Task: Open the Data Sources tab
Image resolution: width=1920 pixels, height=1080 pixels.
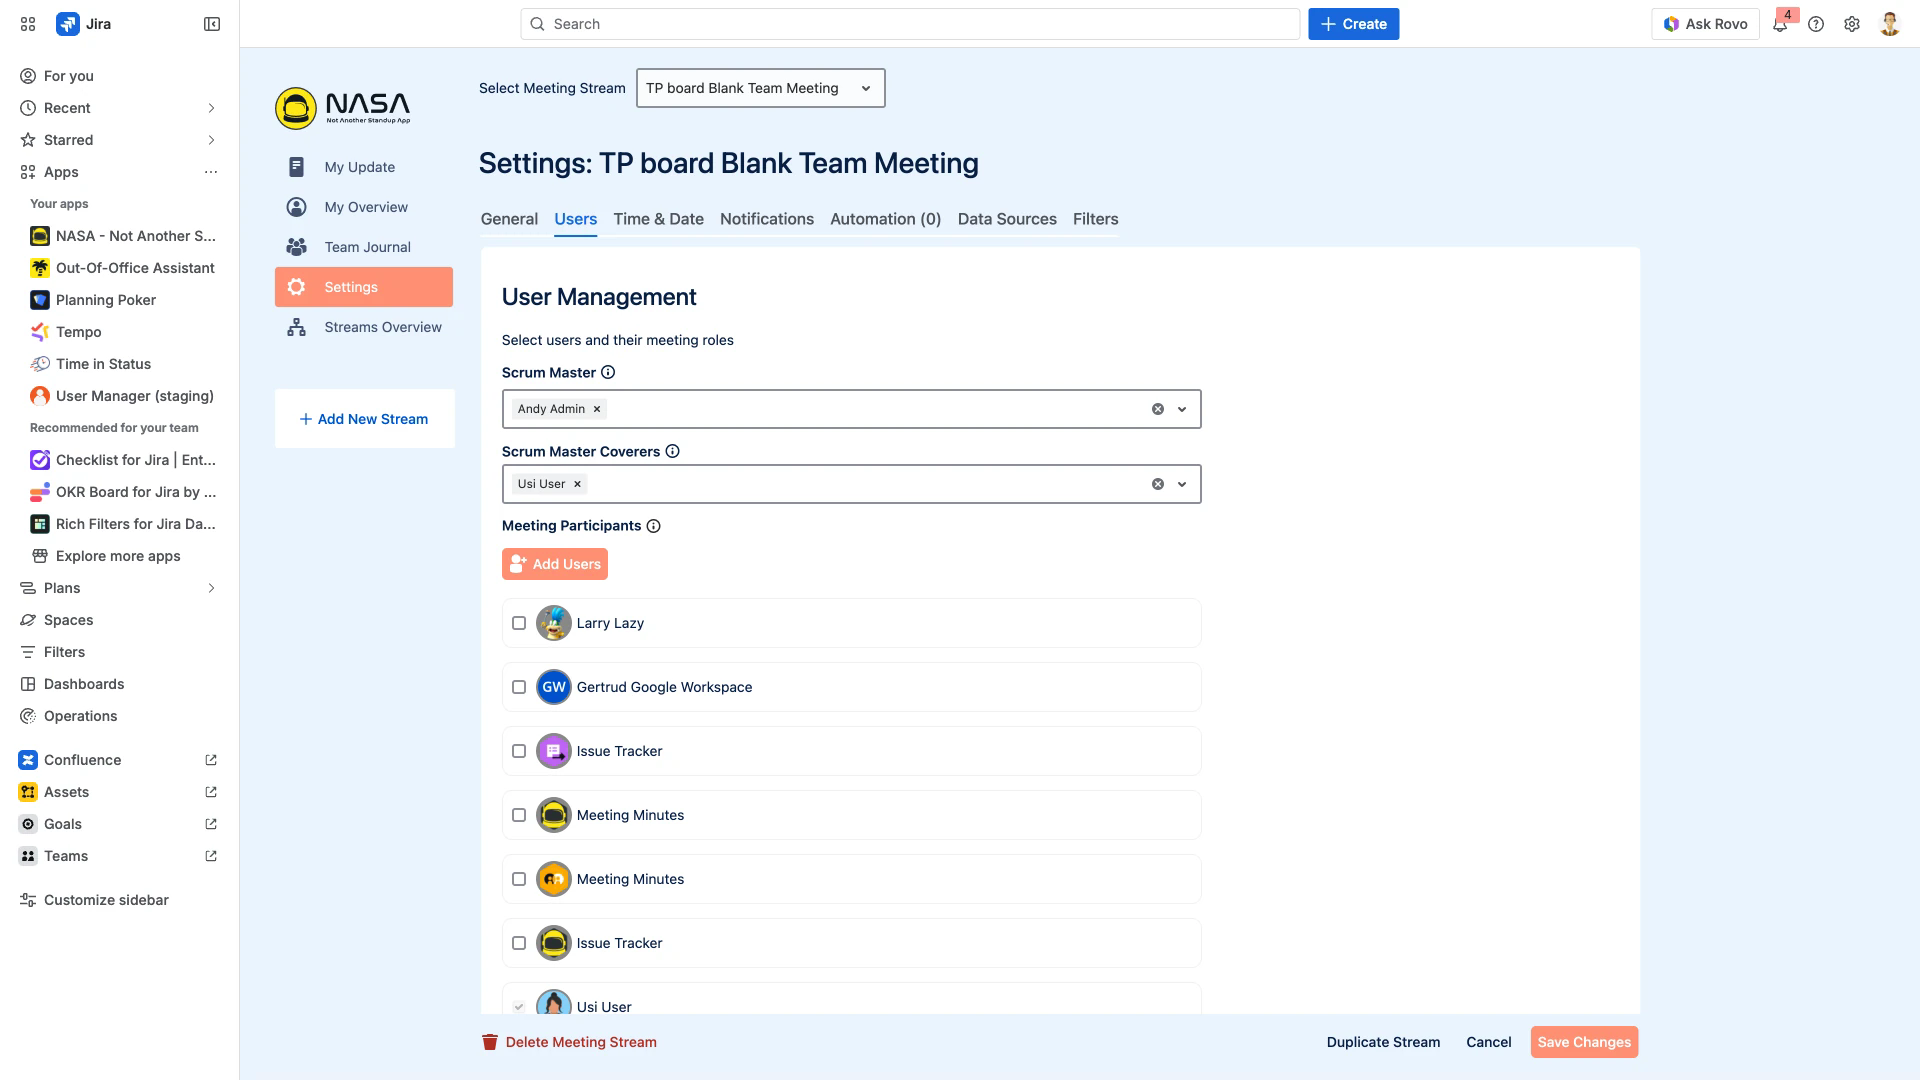Action: pos(1006,219)
